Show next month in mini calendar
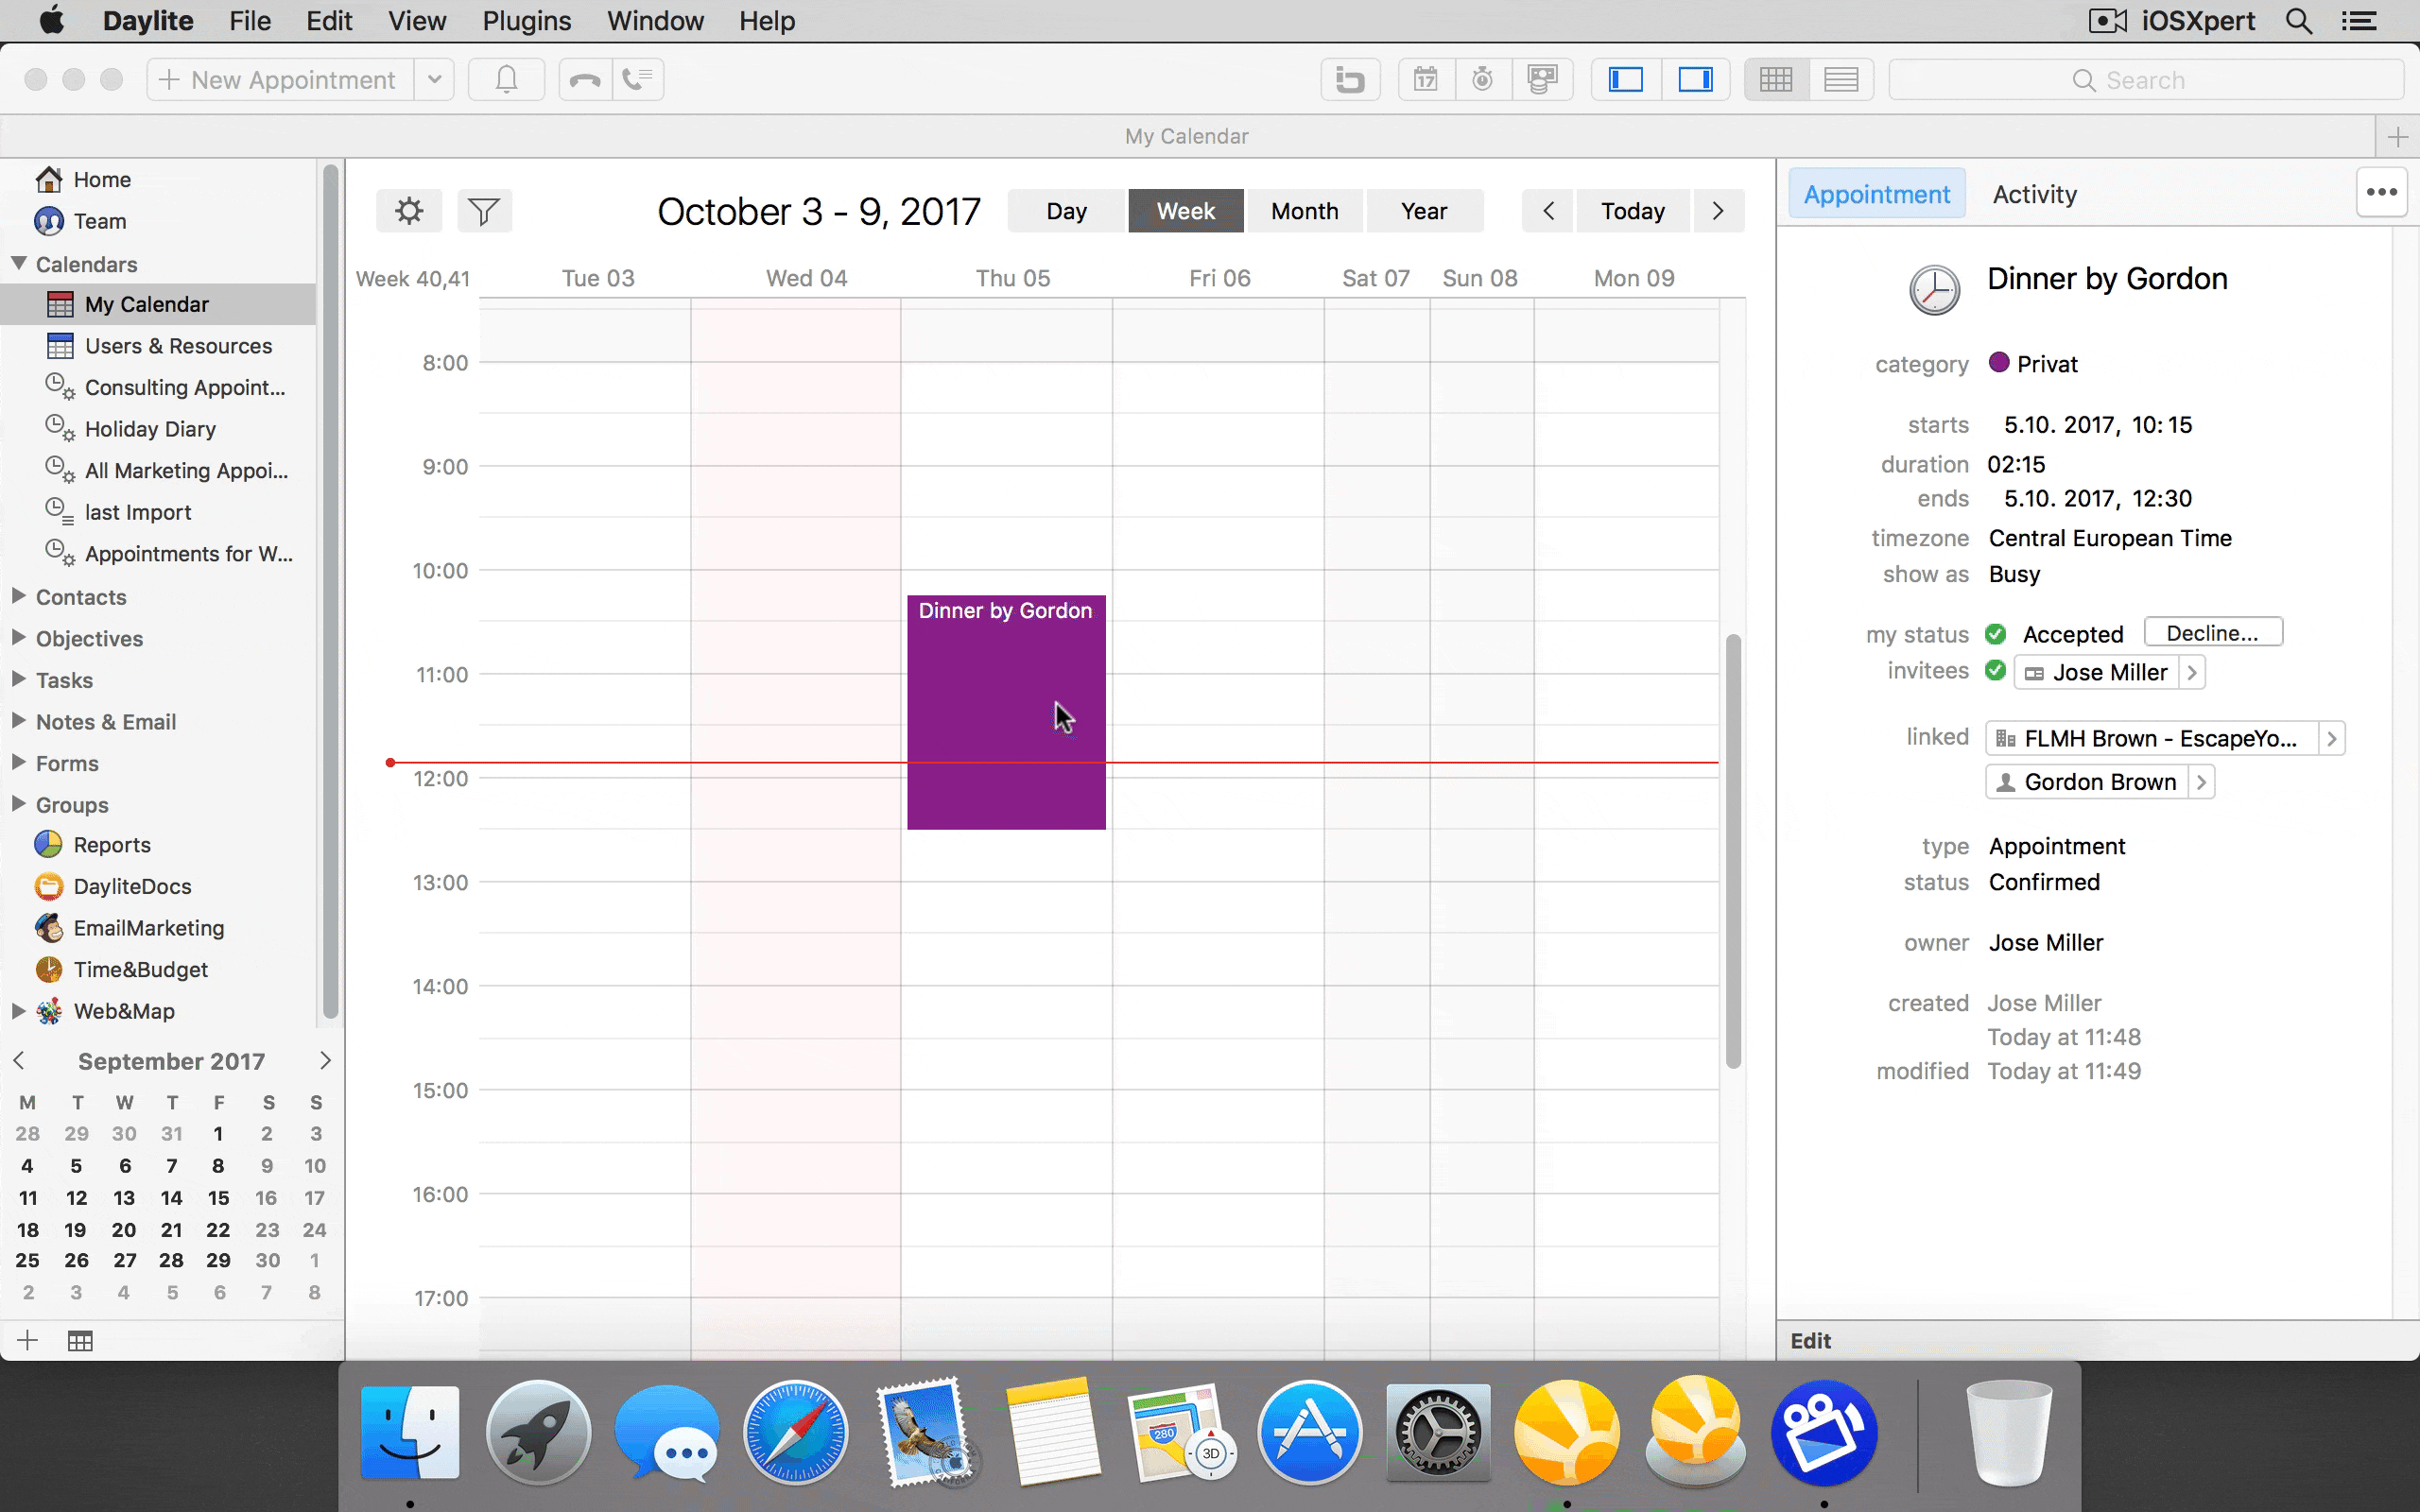Screen dimensions: 2420x1512 coord(324,1060)
